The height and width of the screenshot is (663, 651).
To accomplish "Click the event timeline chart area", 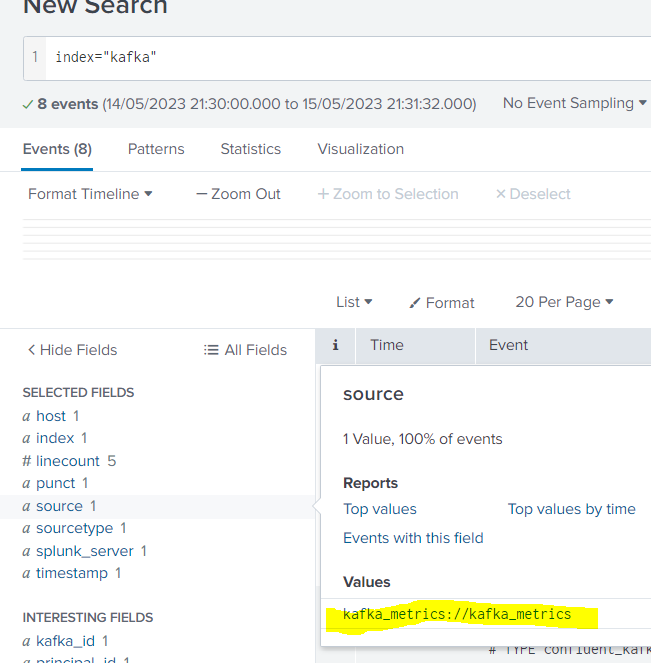I will [x=337, y=239].
